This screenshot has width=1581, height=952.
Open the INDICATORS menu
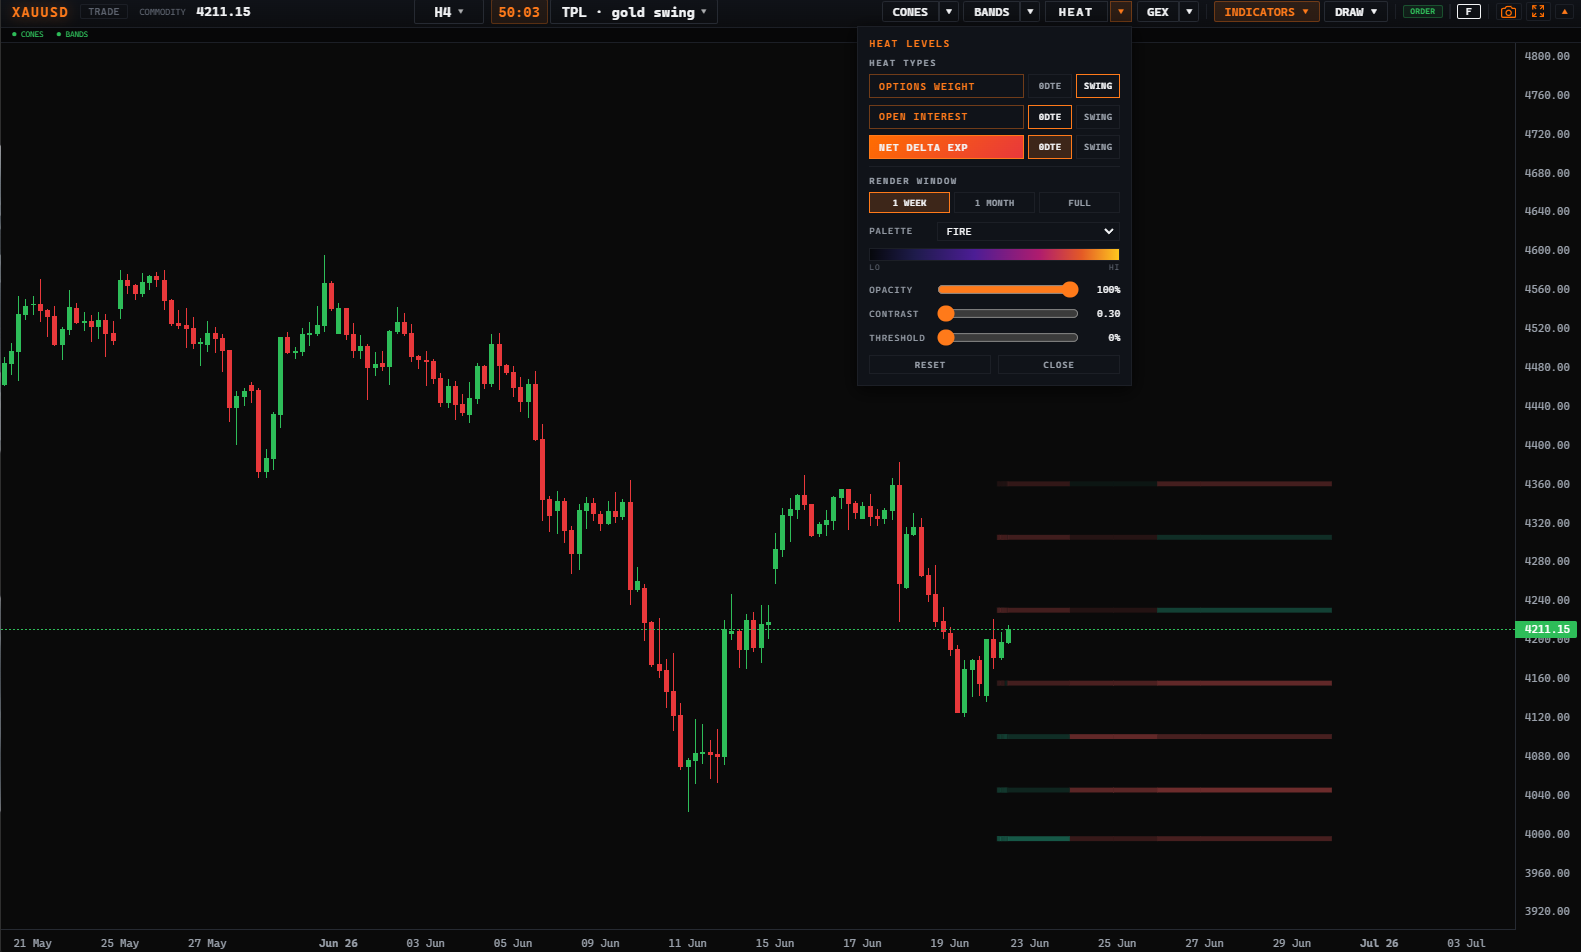1266,12
